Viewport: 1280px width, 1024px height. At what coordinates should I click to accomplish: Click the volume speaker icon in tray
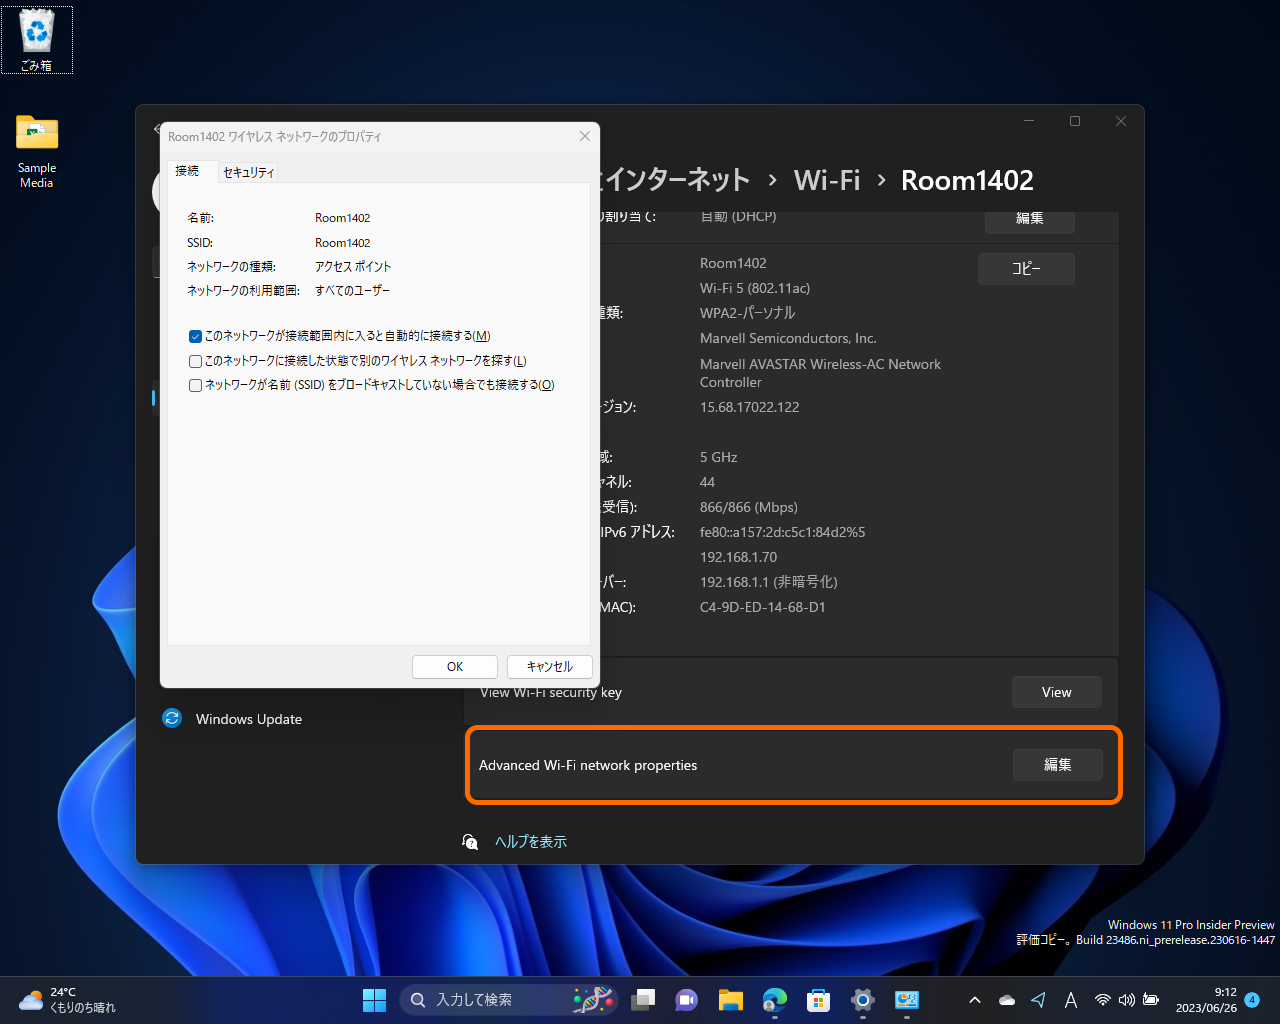coord(1126,999)
